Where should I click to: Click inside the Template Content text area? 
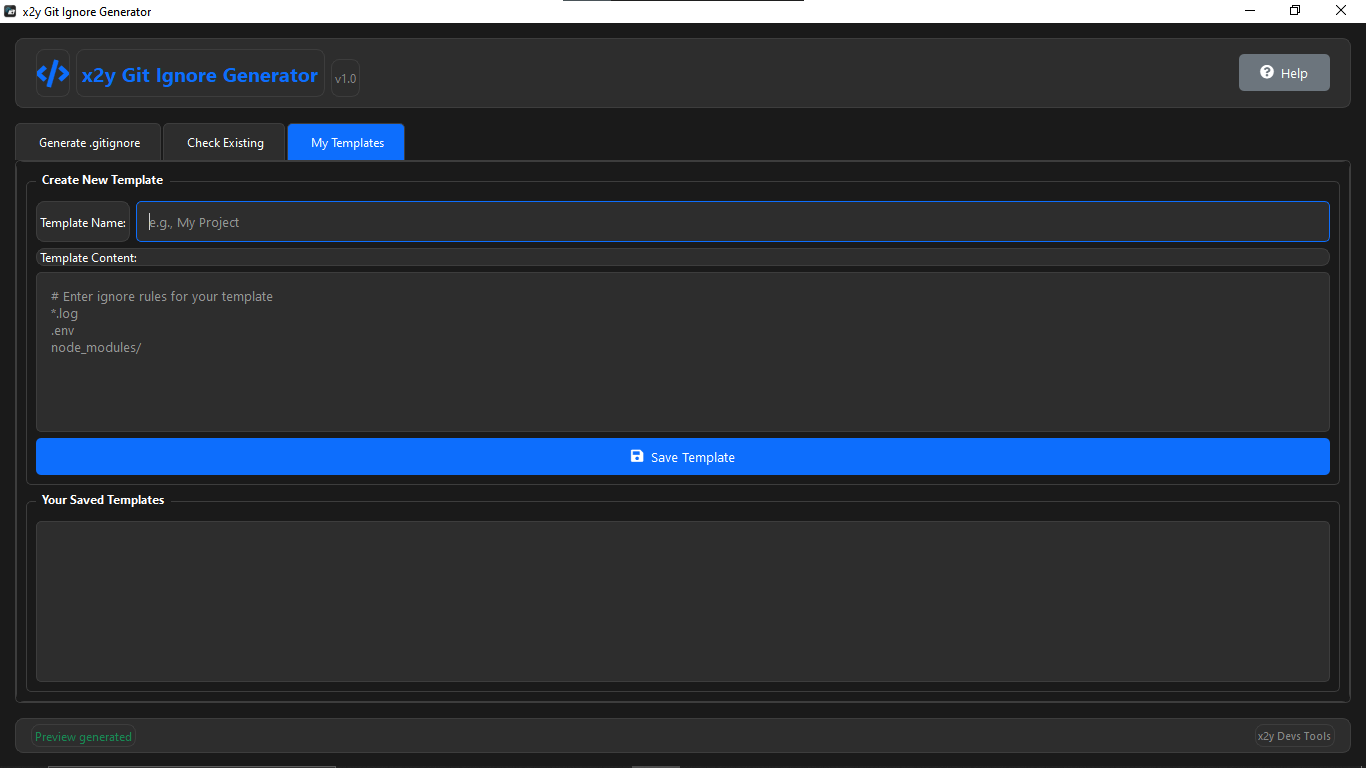click(x=683, y=350)
